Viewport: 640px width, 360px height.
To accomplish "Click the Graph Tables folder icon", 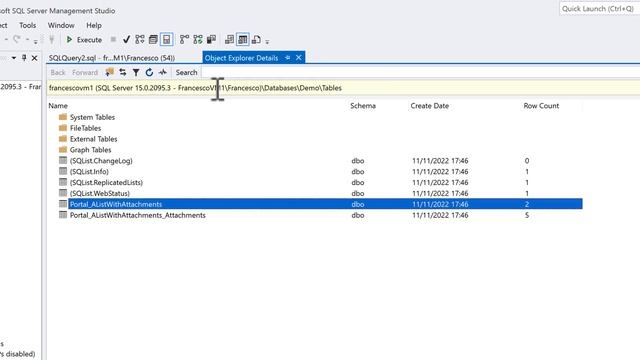I will pyautogui.click(x=63, y=149).
